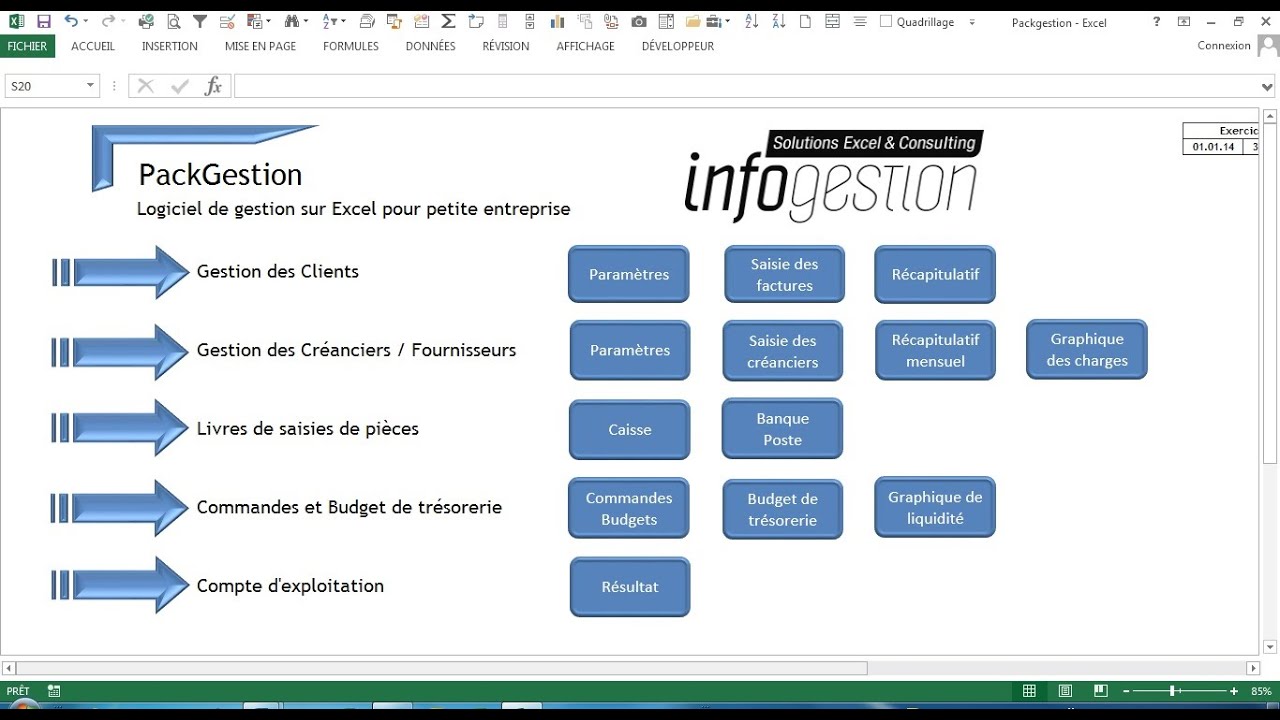Open the DÉVELOPPEUR ribbon tab
Image resolution: width=1280 pixels, height=720 pixels.
coord(678,46)
